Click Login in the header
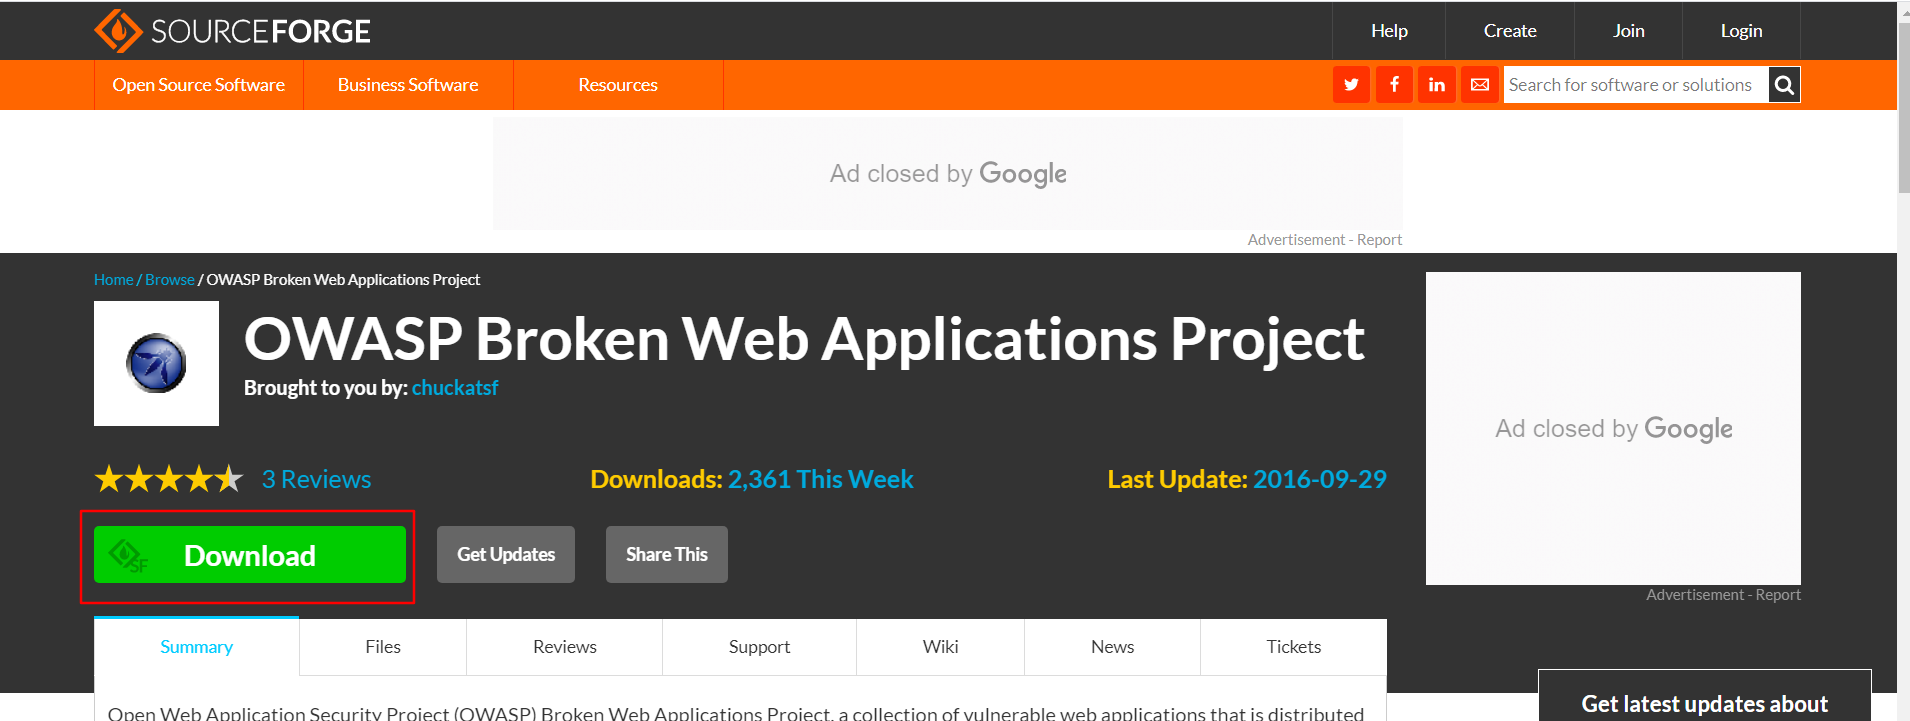Viewport: 1910px width, 721px height. click(1741, 31)
